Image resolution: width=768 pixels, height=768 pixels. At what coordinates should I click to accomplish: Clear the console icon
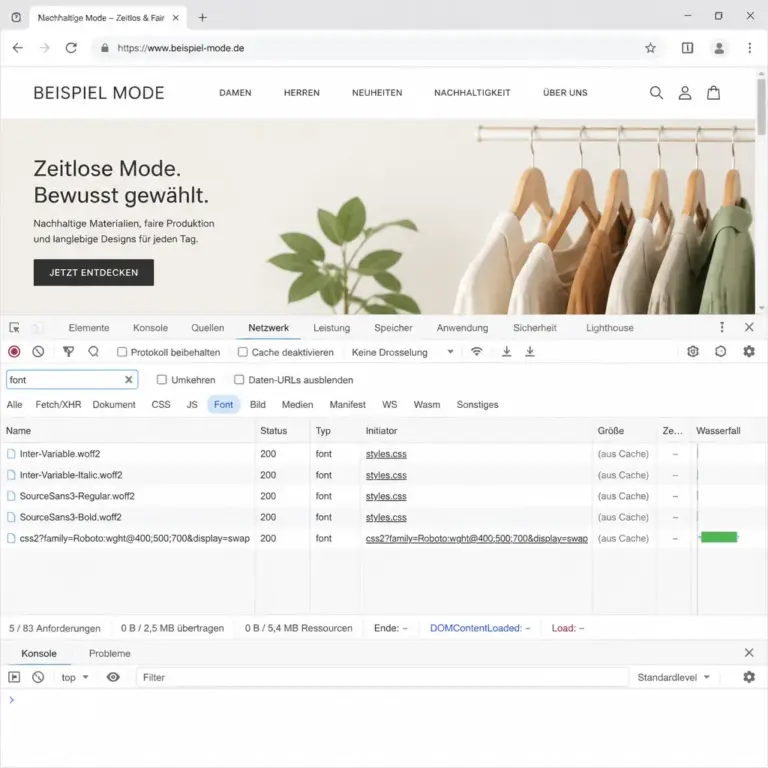click(38, 677)
